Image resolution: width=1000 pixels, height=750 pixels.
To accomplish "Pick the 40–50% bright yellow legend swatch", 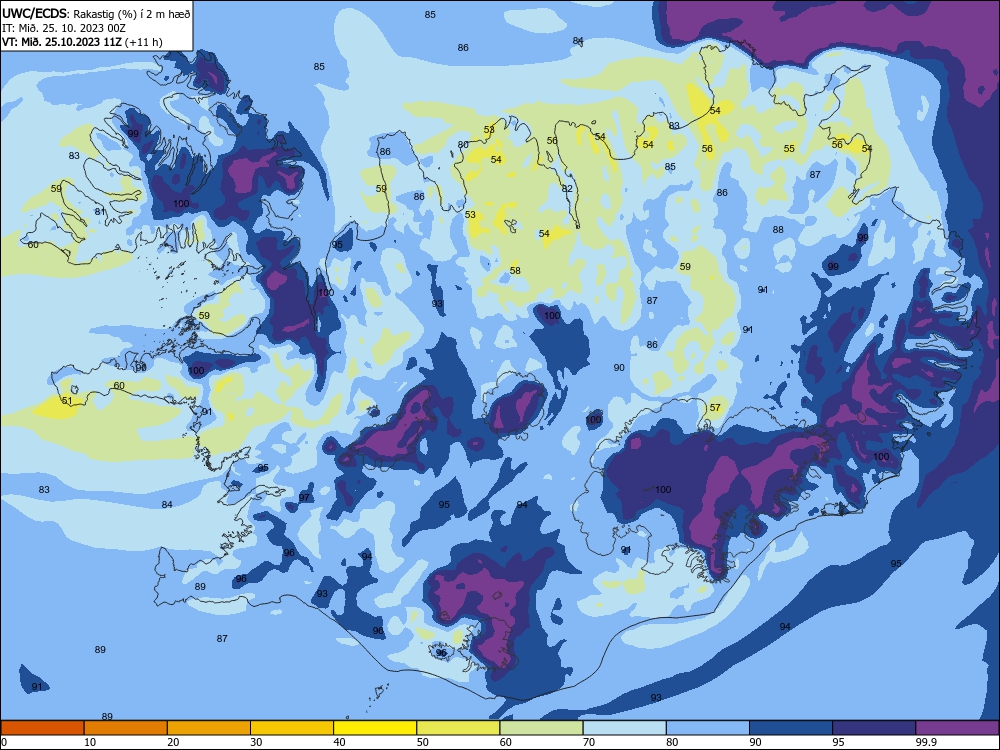I will point(375,728).
